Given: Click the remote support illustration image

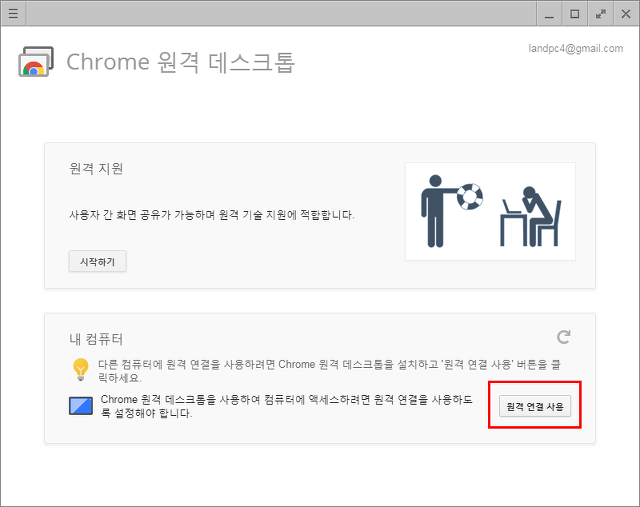Looking at the screenshot, I should [x=490, y=211].
